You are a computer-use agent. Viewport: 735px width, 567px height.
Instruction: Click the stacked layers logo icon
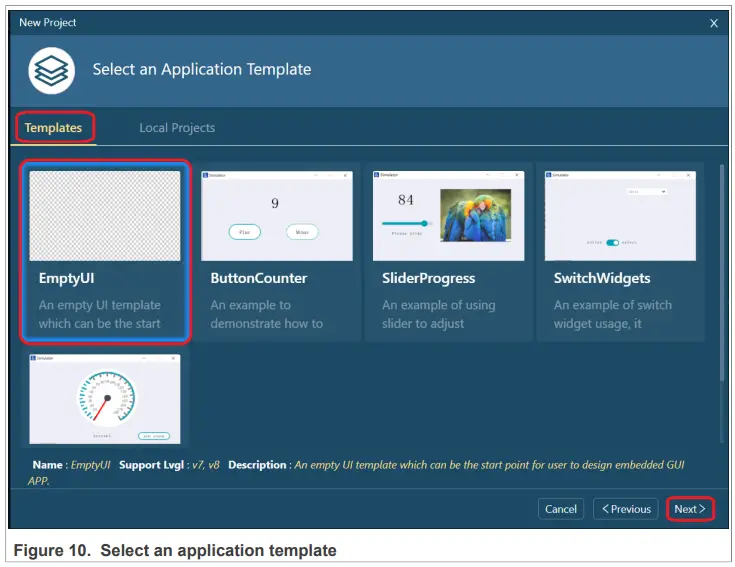(x=51, y=70)
